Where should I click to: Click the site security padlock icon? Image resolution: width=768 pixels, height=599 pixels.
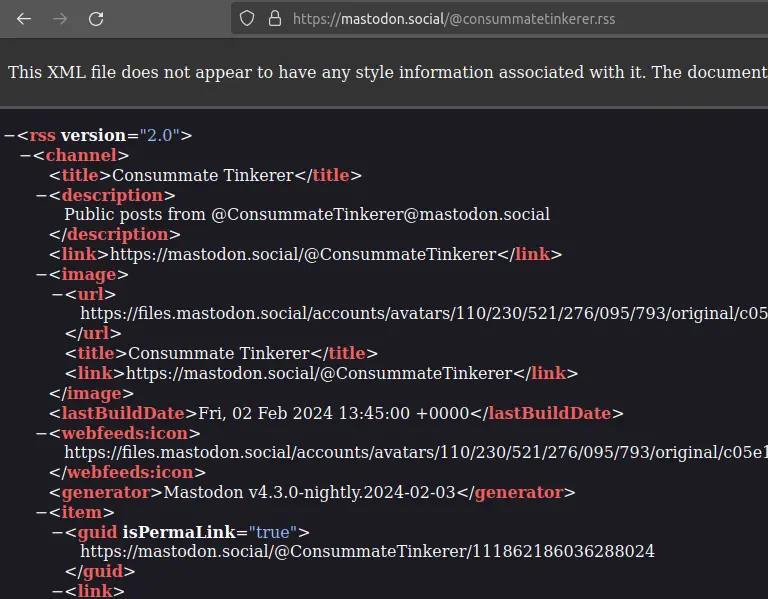tap(274, 19)
